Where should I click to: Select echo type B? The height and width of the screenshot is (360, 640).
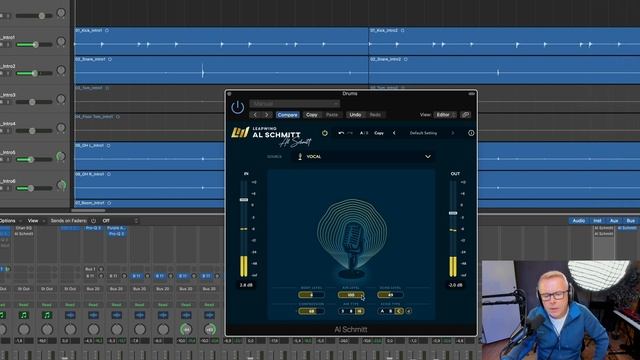[391, 311]
